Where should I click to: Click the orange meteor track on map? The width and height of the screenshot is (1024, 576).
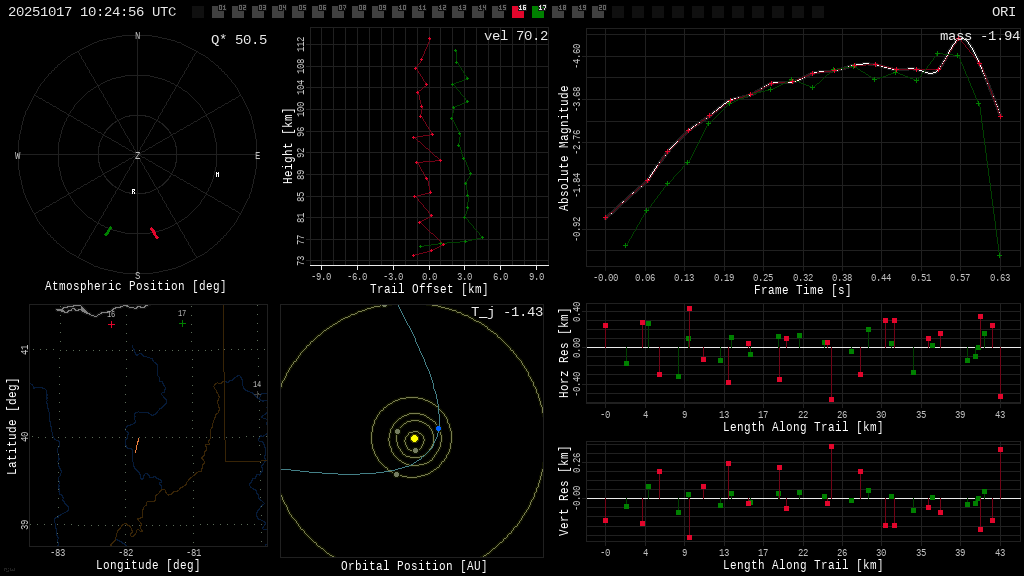coord(137,444)
